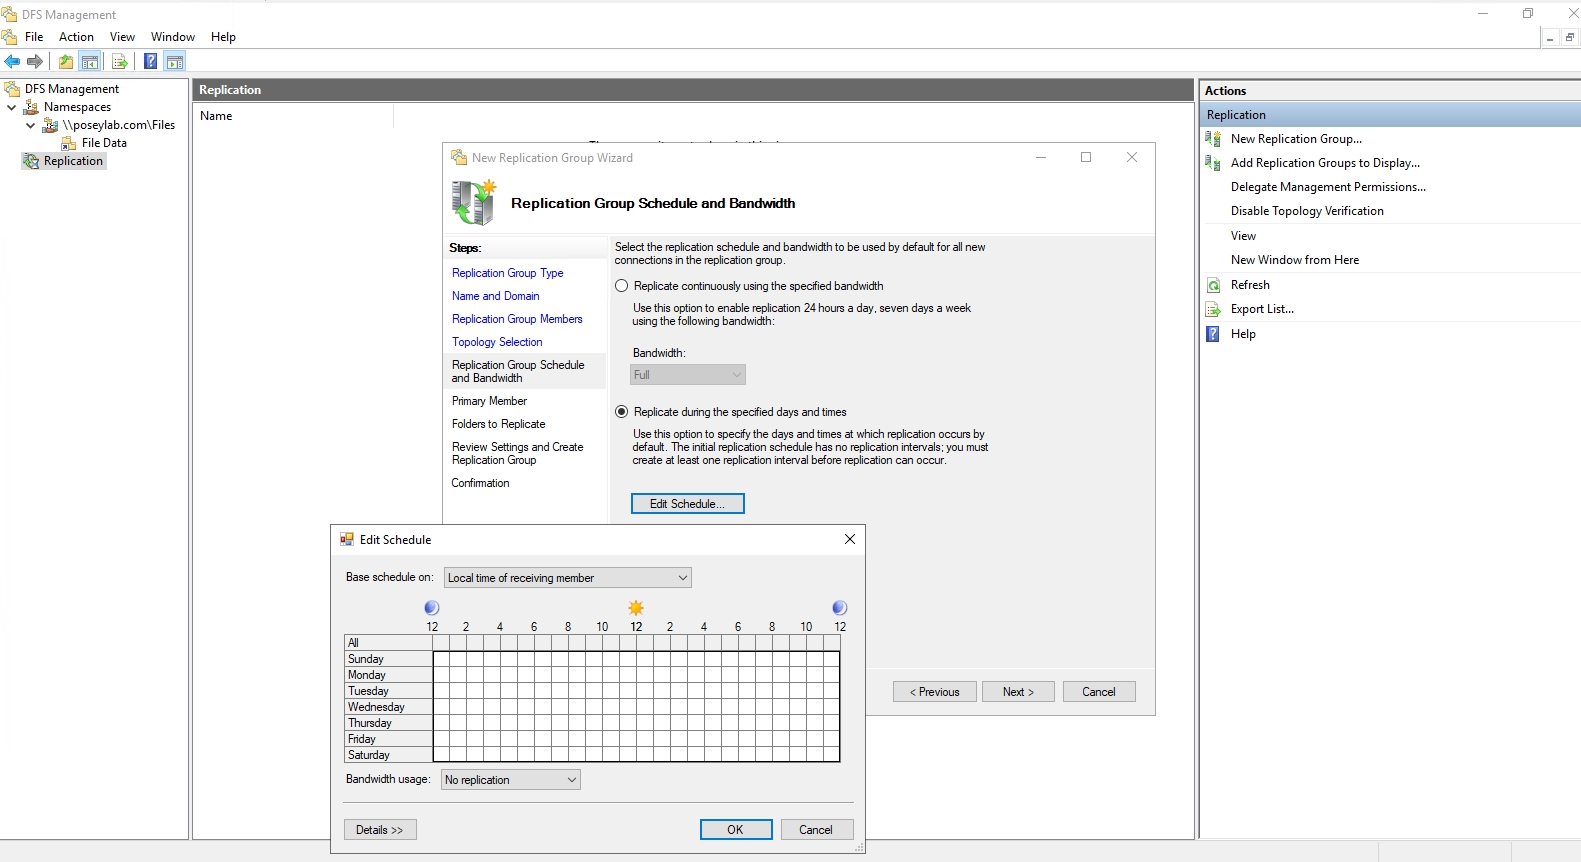Open the Bandwidth usage dropdown

coord(511,780)
